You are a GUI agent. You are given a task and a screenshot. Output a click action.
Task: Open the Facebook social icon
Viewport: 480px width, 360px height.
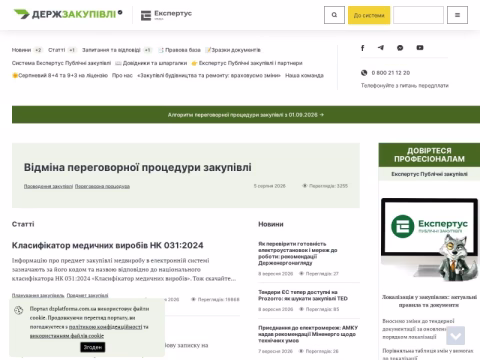coord(363,48)
